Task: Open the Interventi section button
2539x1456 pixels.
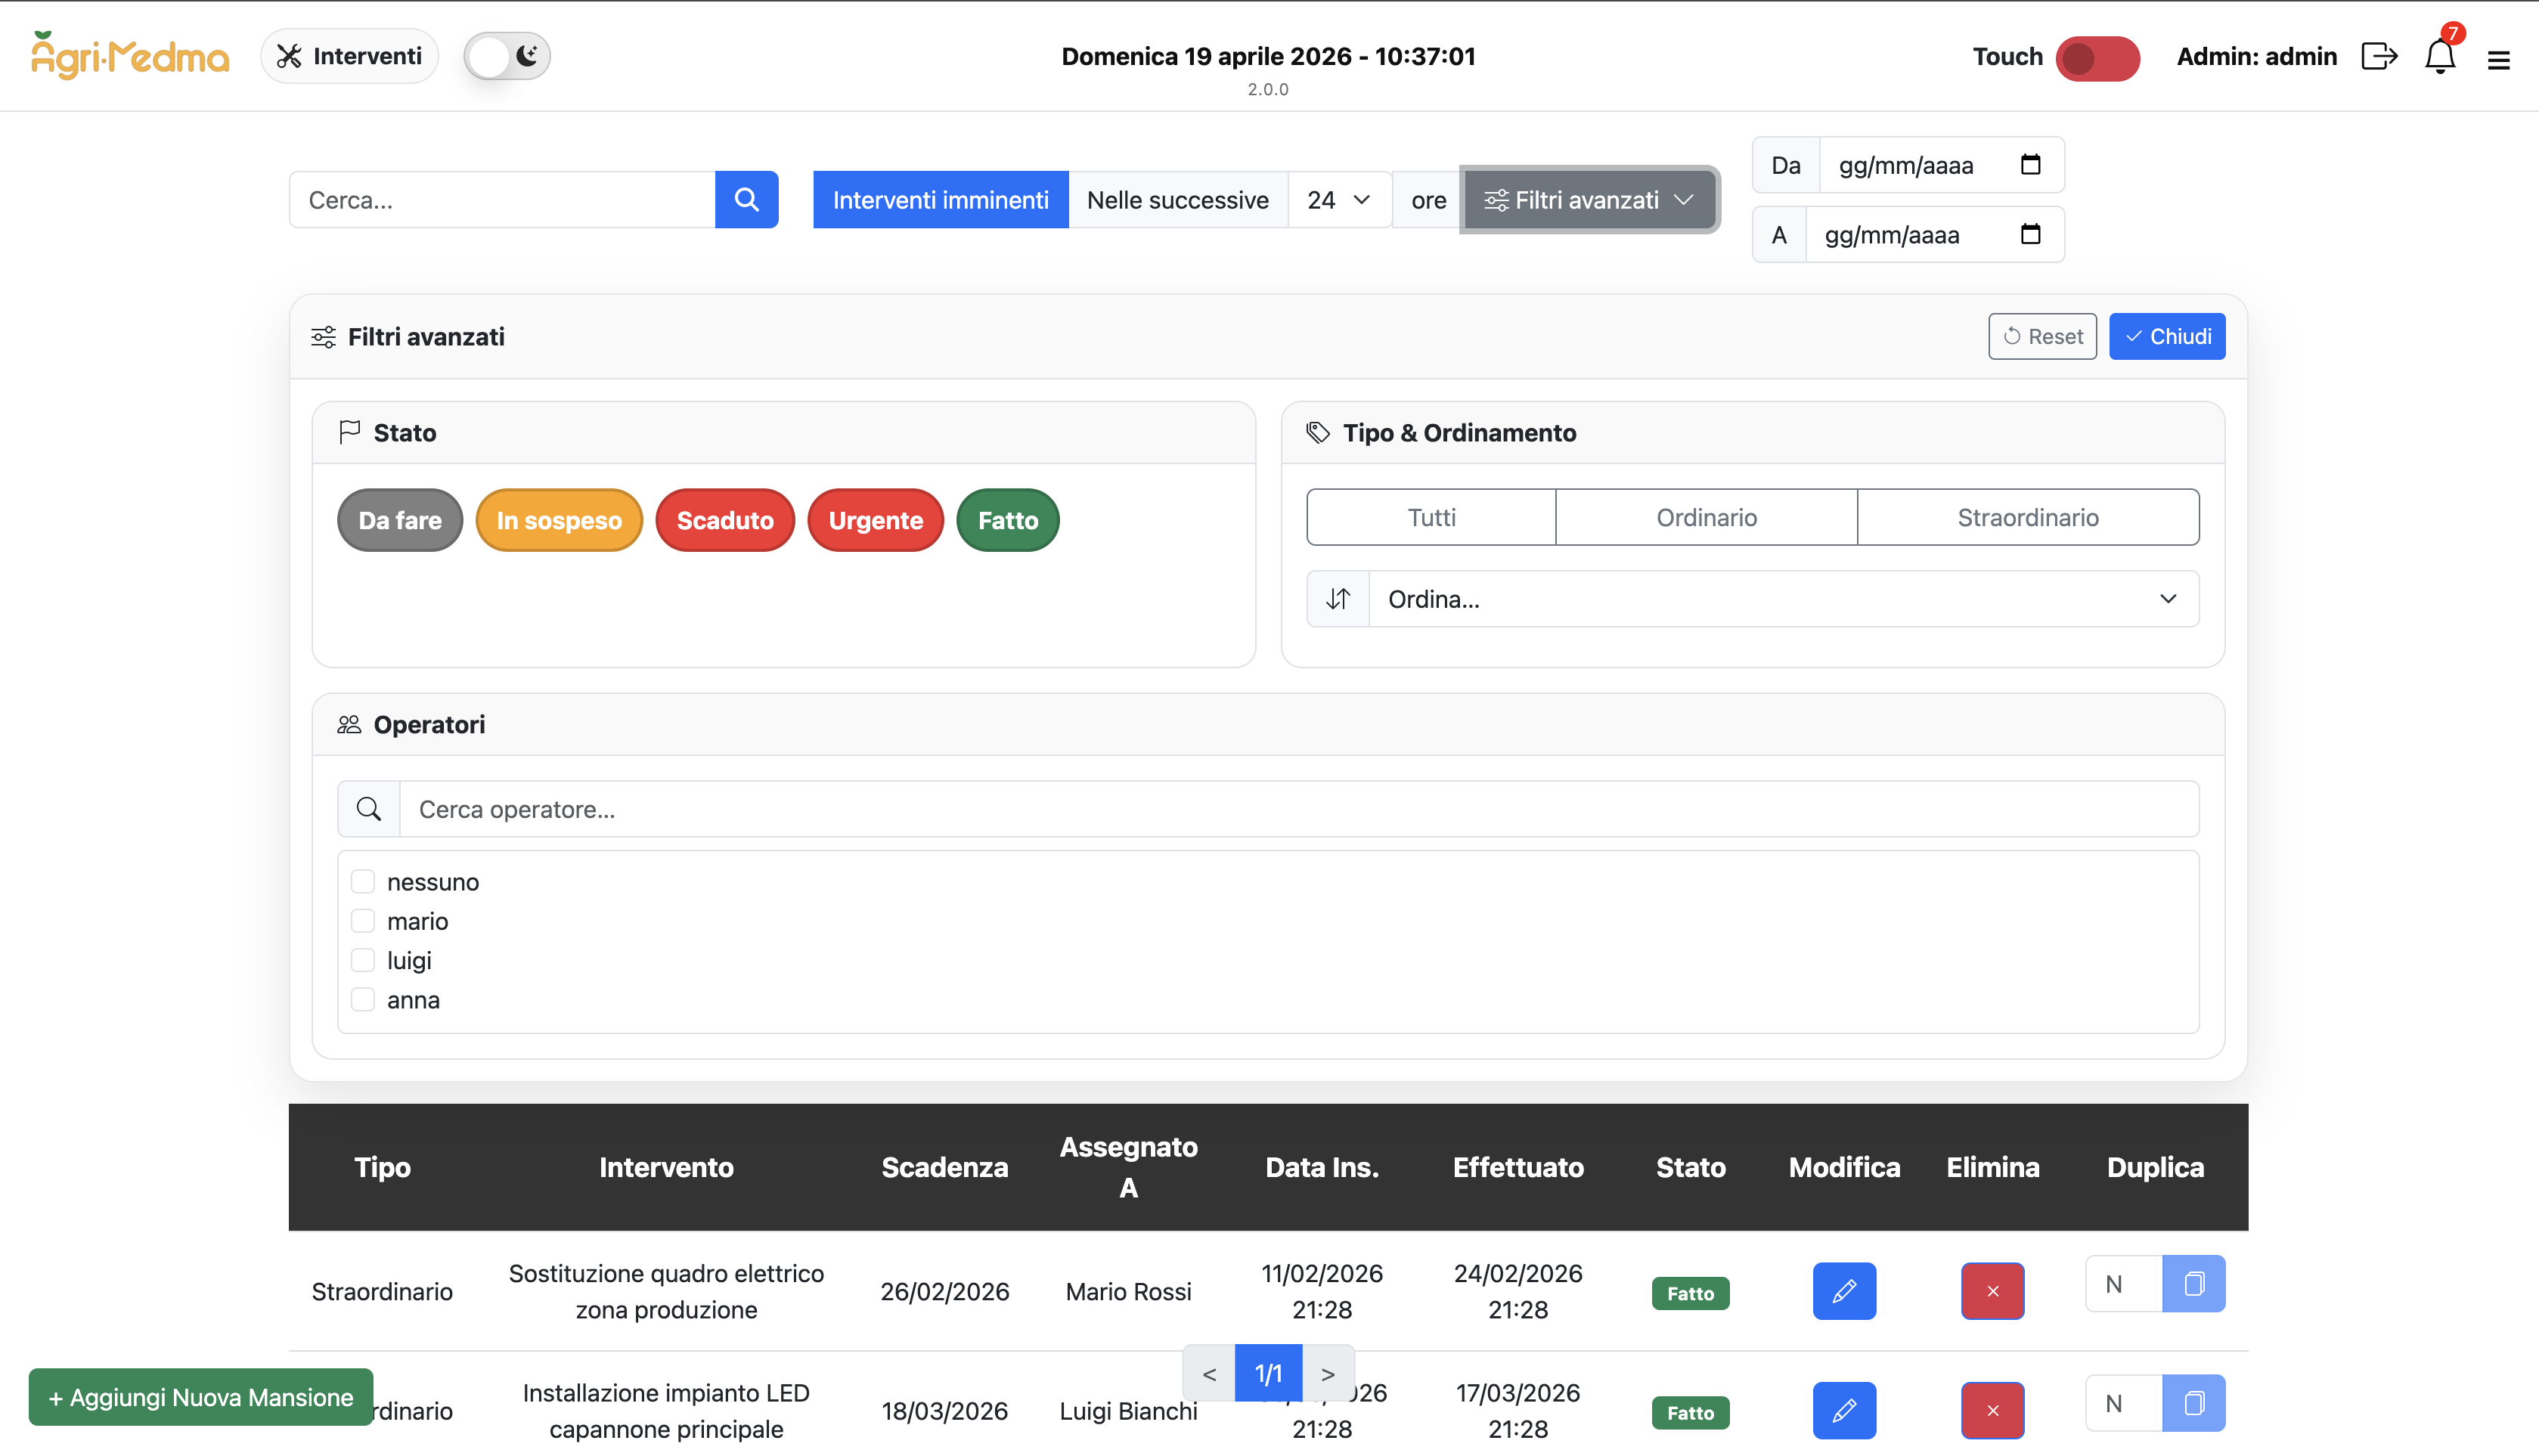Action: click(349, 56)
